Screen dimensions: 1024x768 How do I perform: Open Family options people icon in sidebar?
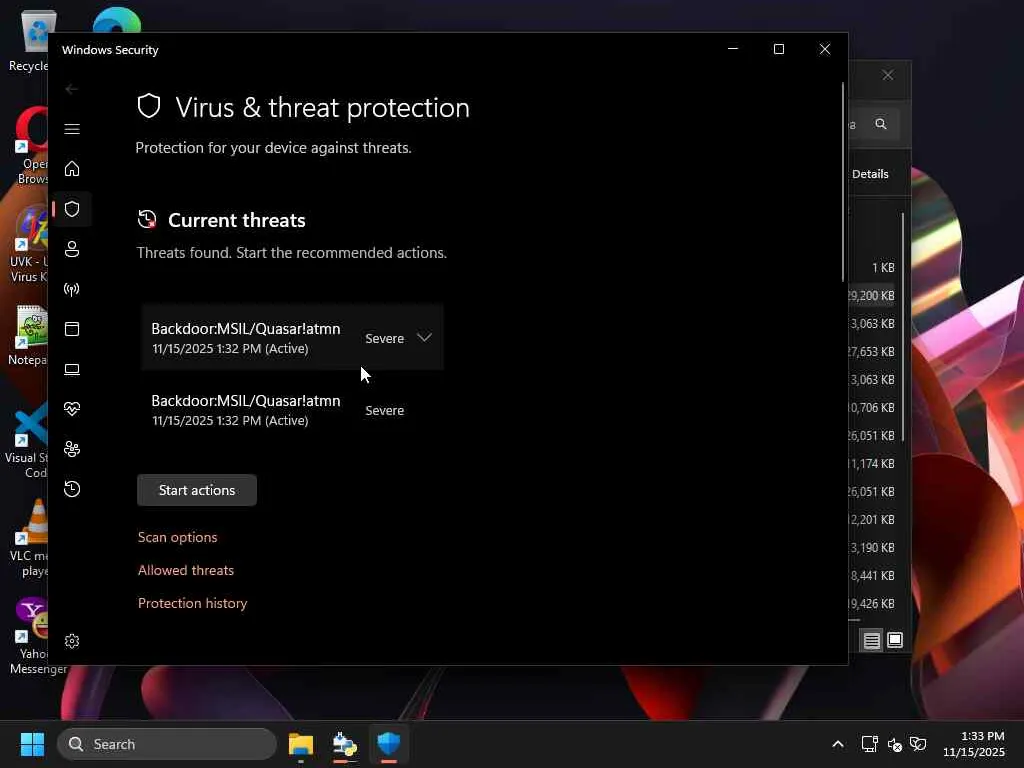[x=72, y=449]
